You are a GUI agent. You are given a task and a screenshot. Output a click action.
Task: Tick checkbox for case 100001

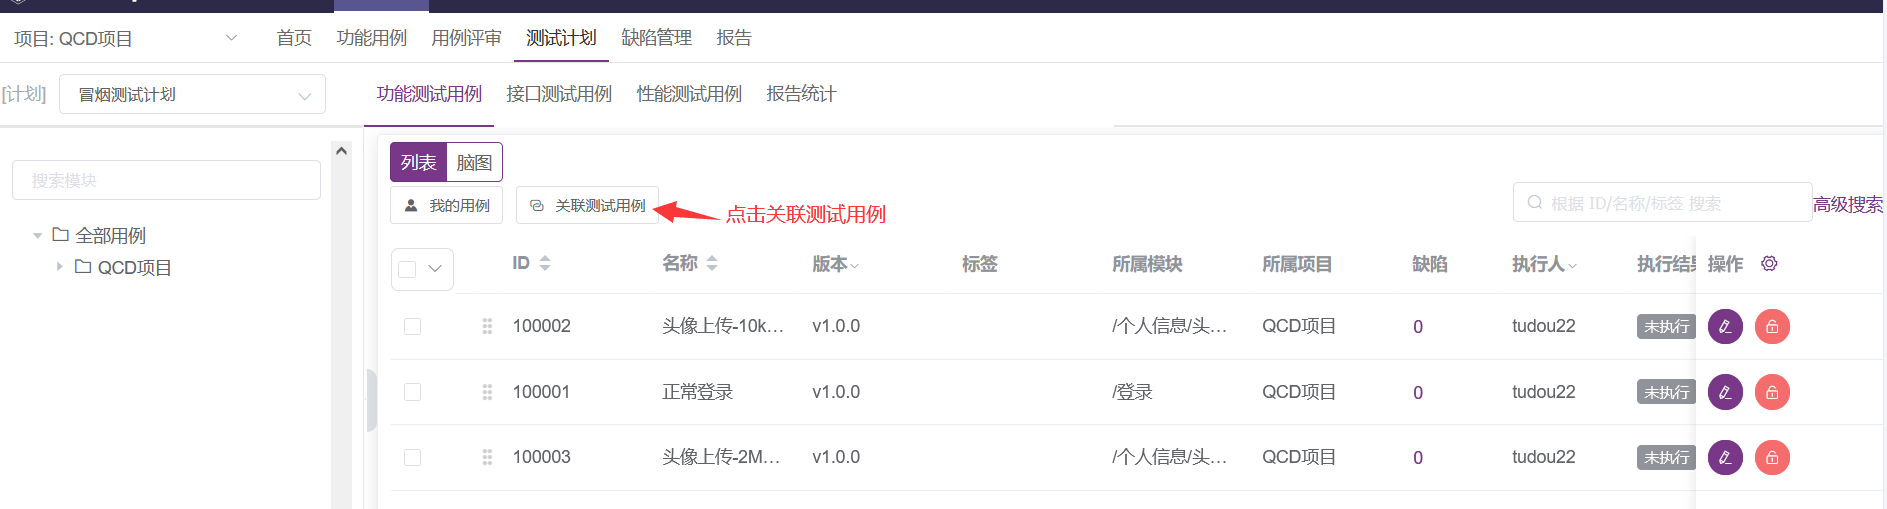(412, 392)
